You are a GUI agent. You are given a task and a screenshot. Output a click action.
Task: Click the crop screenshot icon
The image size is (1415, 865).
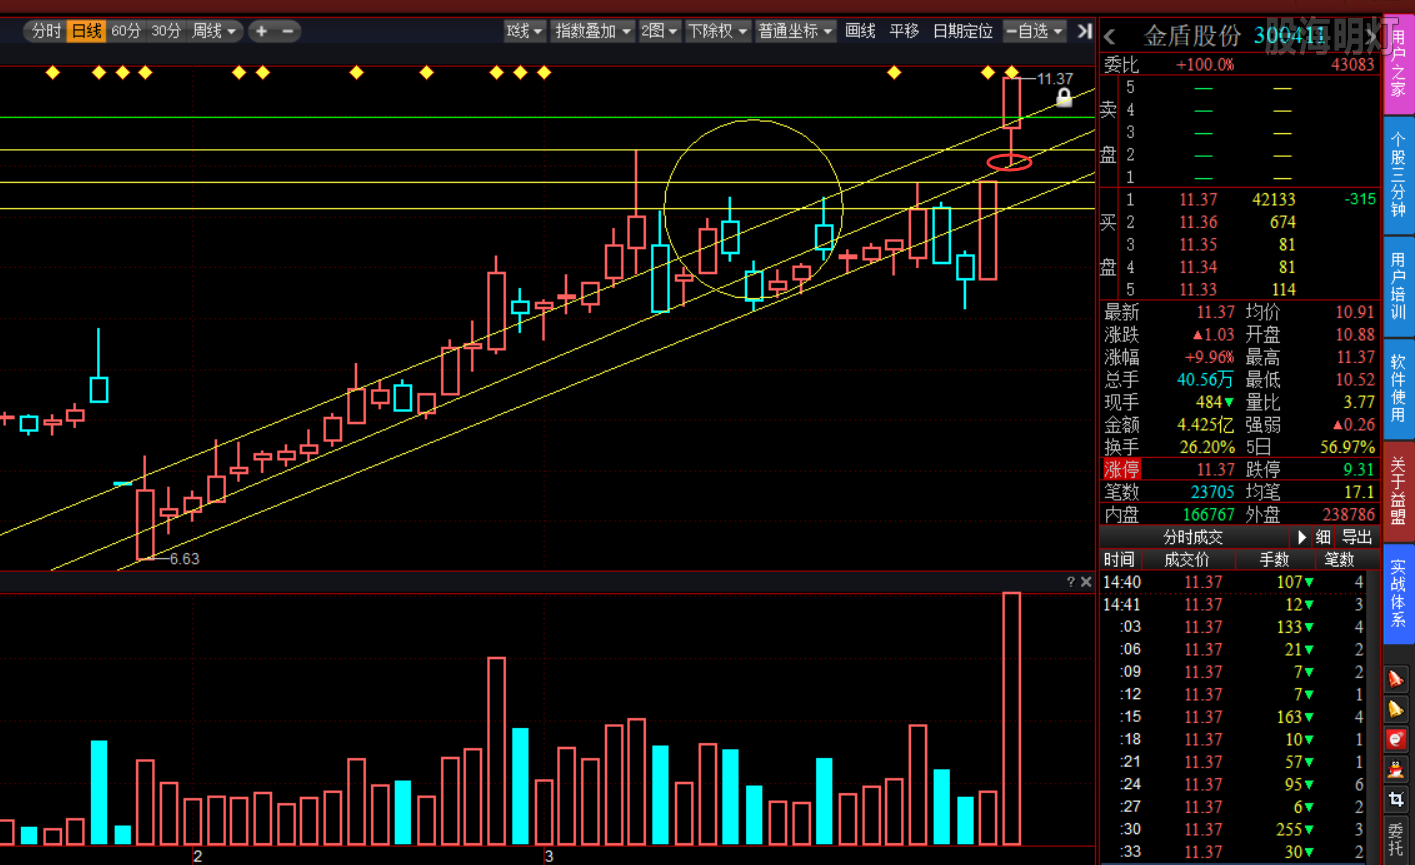click(1396, 800)
